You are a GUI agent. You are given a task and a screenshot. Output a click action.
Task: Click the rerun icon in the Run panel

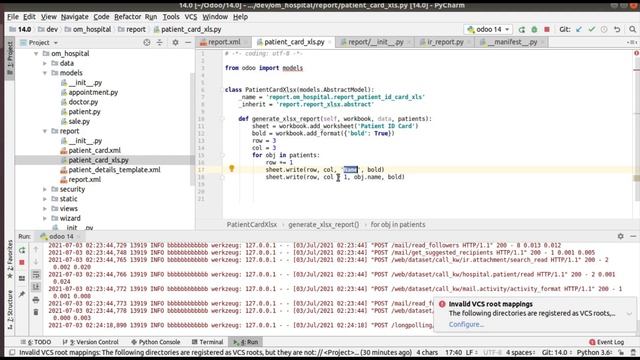point(22,250)
